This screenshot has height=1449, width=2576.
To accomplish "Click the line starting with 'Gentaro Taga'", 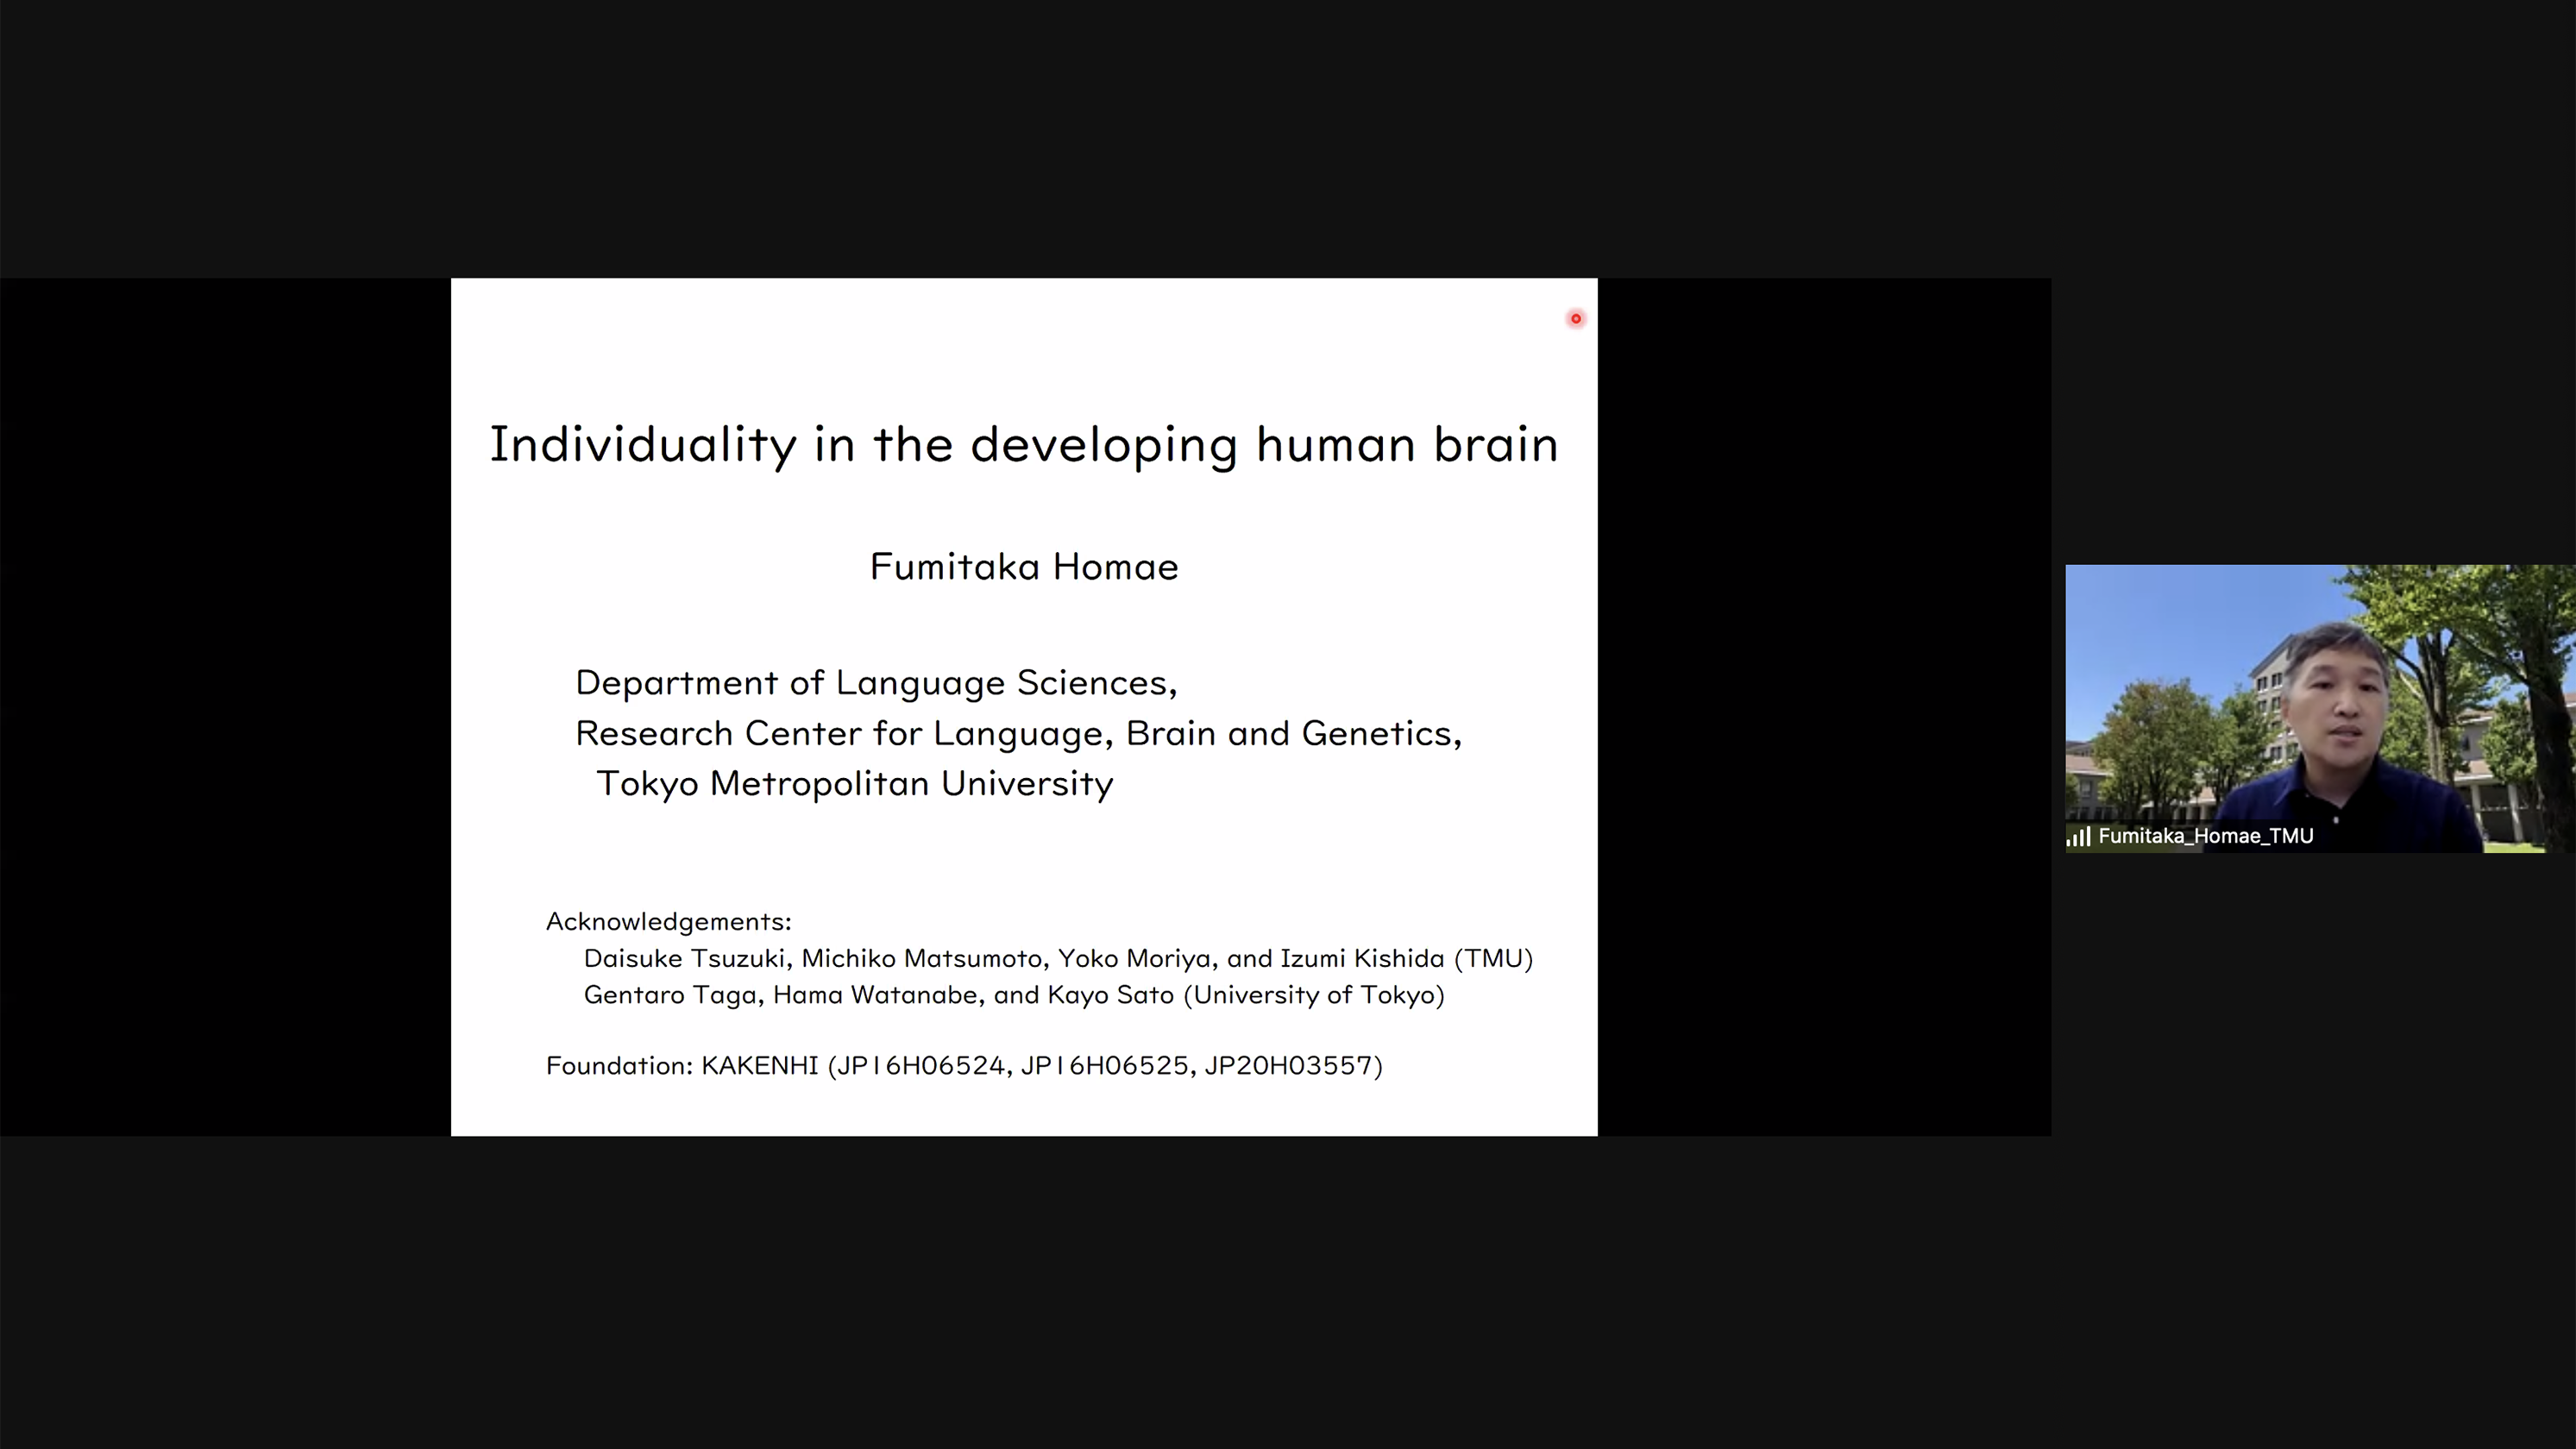I will pyautogui.click(x=1014, y=995).
